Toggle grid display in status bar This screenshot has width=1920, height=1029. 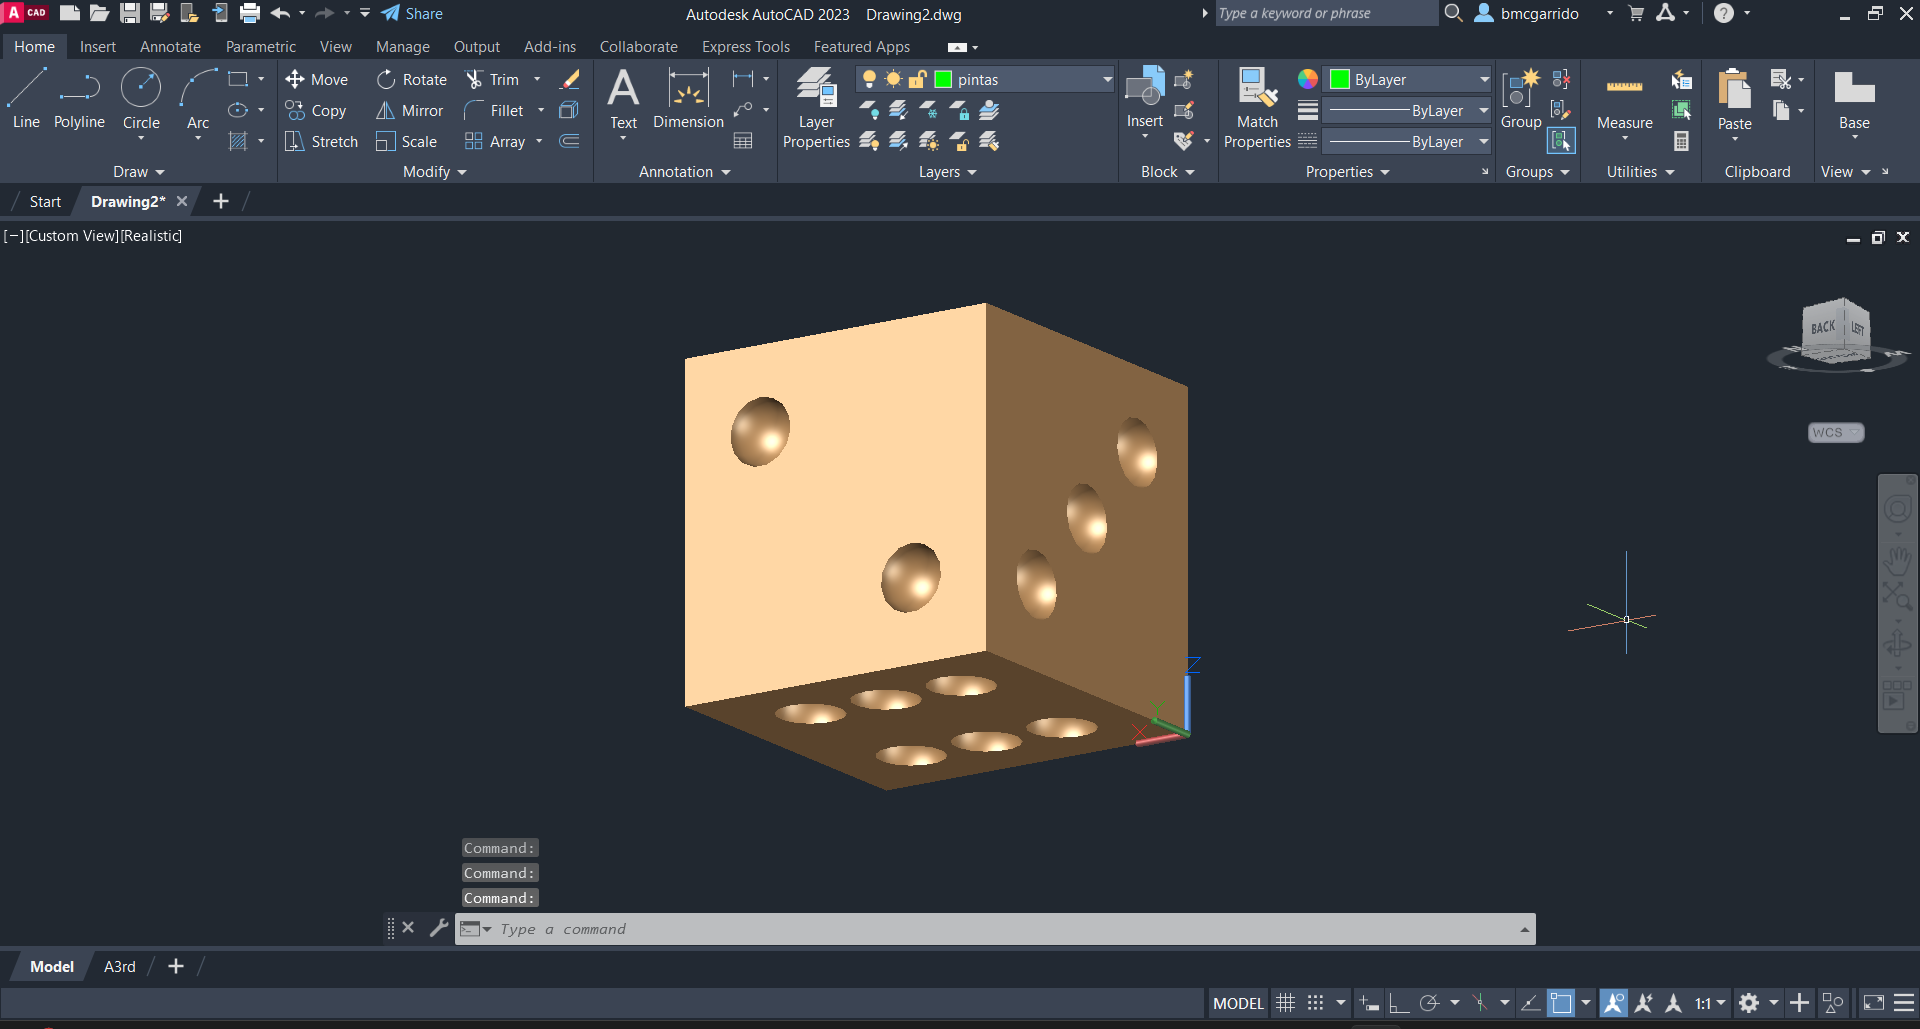pos(1286,1003)
